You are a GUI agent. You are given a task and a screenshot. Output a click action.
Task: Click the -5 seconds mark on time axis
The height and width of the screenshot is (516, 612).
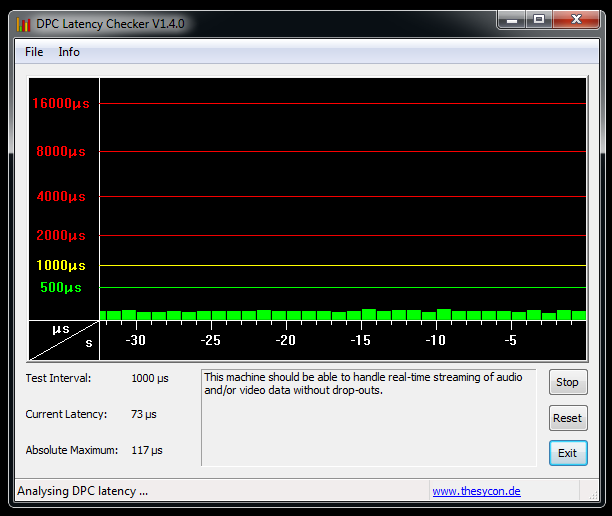click(x=510, y=341)
